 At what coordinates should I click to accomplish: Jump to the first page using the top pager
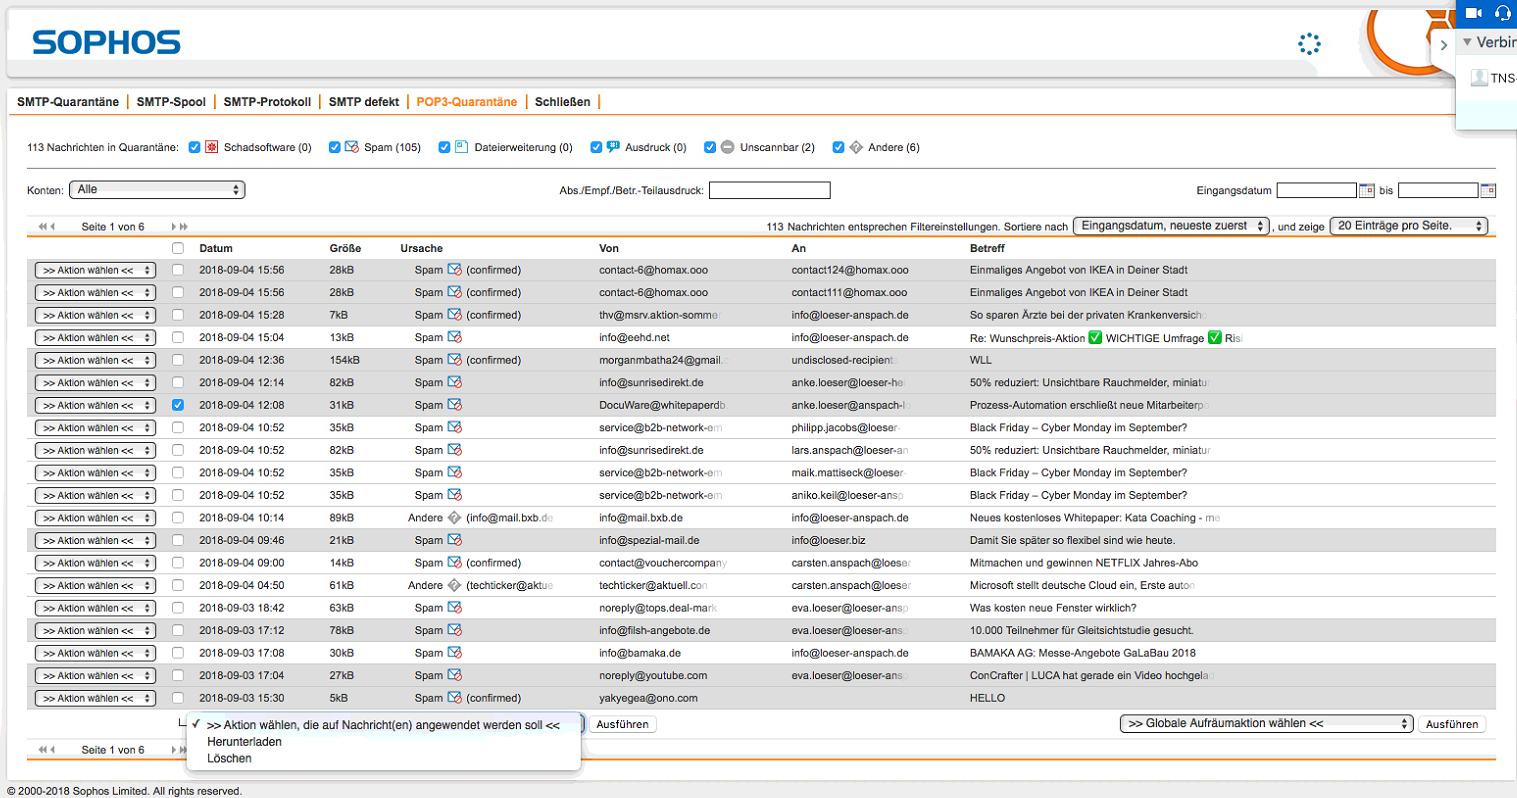click(x=42, y=227)
